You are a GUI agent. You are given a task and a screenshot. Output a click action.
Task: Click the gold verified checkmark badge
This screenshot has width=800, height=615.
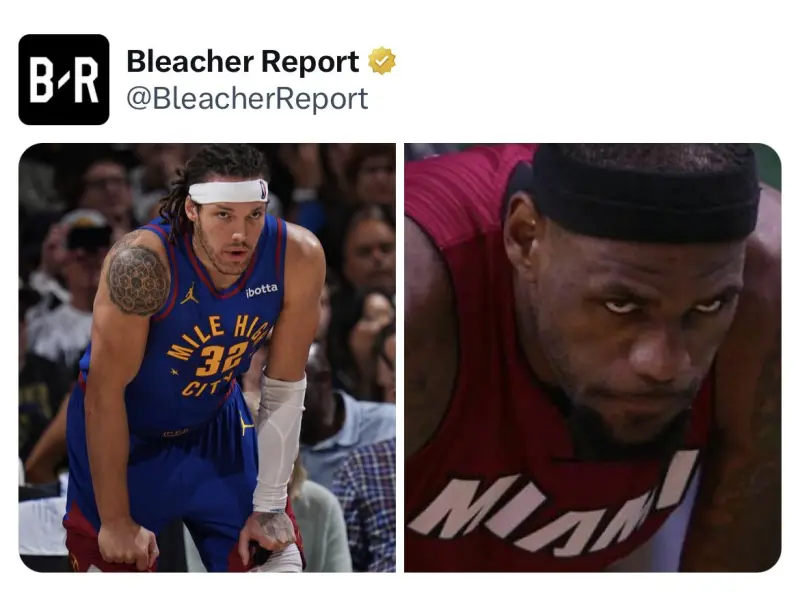[382, 61]
